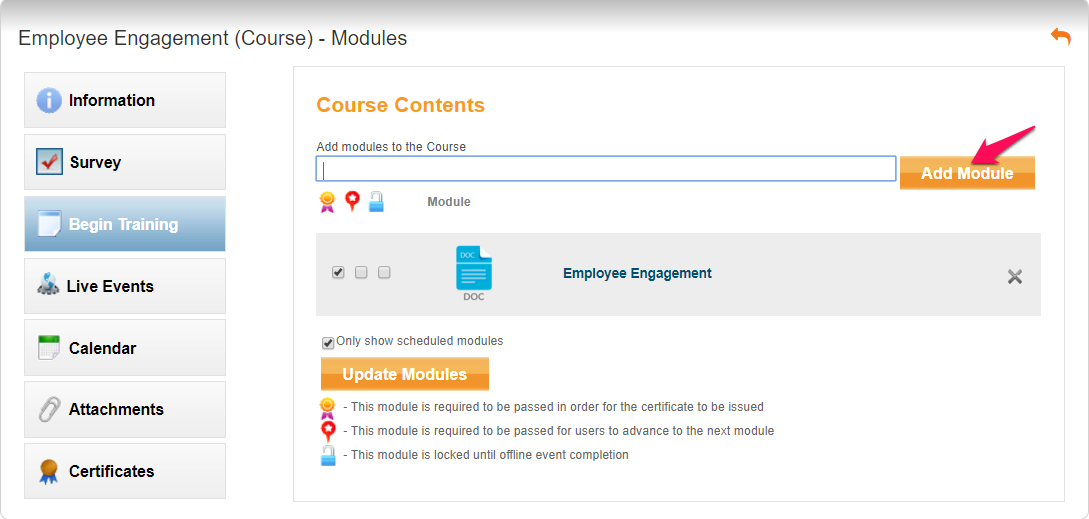Open the Attachments tab
The height and width of the screenshot is (519, 1089).
point(125,409)
